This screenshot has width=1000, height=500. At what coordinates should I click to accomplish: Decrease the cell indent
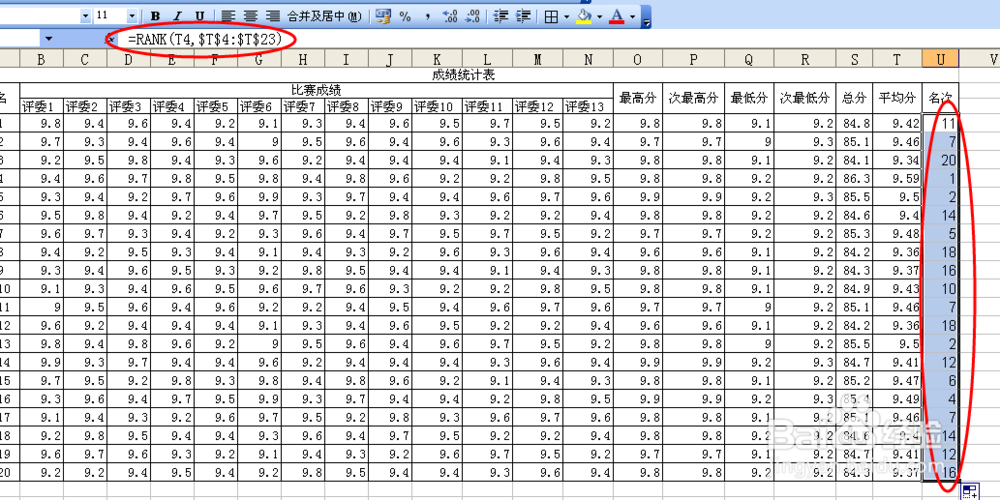click(x=501, y=17)
